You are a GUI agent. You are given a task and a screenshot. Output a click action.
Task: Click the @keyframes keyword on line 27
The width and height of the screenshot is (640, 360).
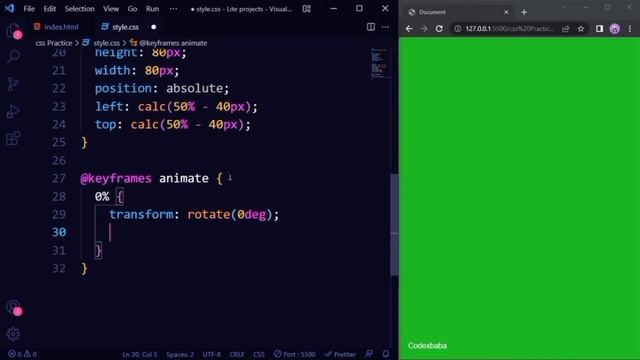(x=116, y=178)
